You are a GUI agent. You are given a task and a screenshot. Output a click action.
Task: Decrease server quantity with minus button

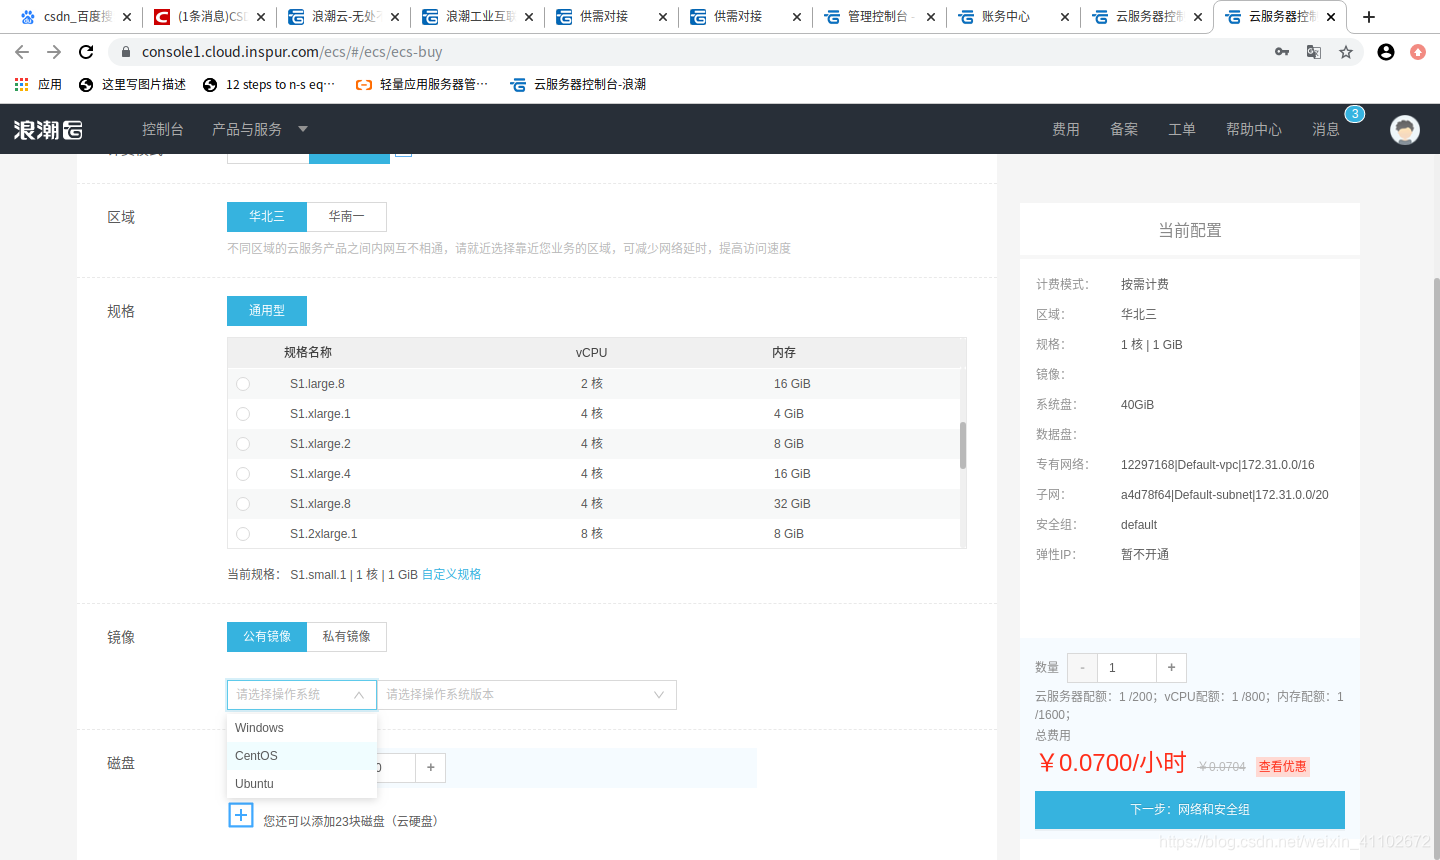click(x=1082, y=668)
